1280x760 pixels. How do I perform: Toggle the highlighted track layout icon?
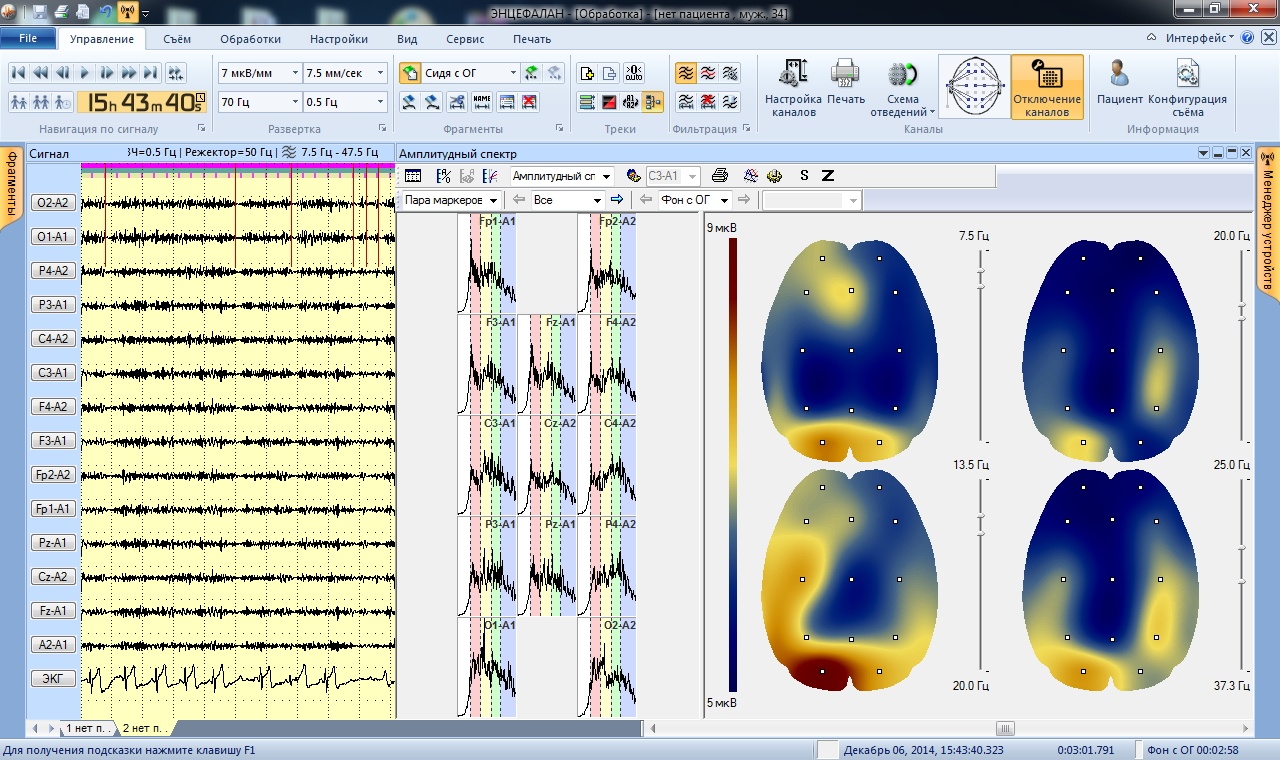[x=653, y=102]
